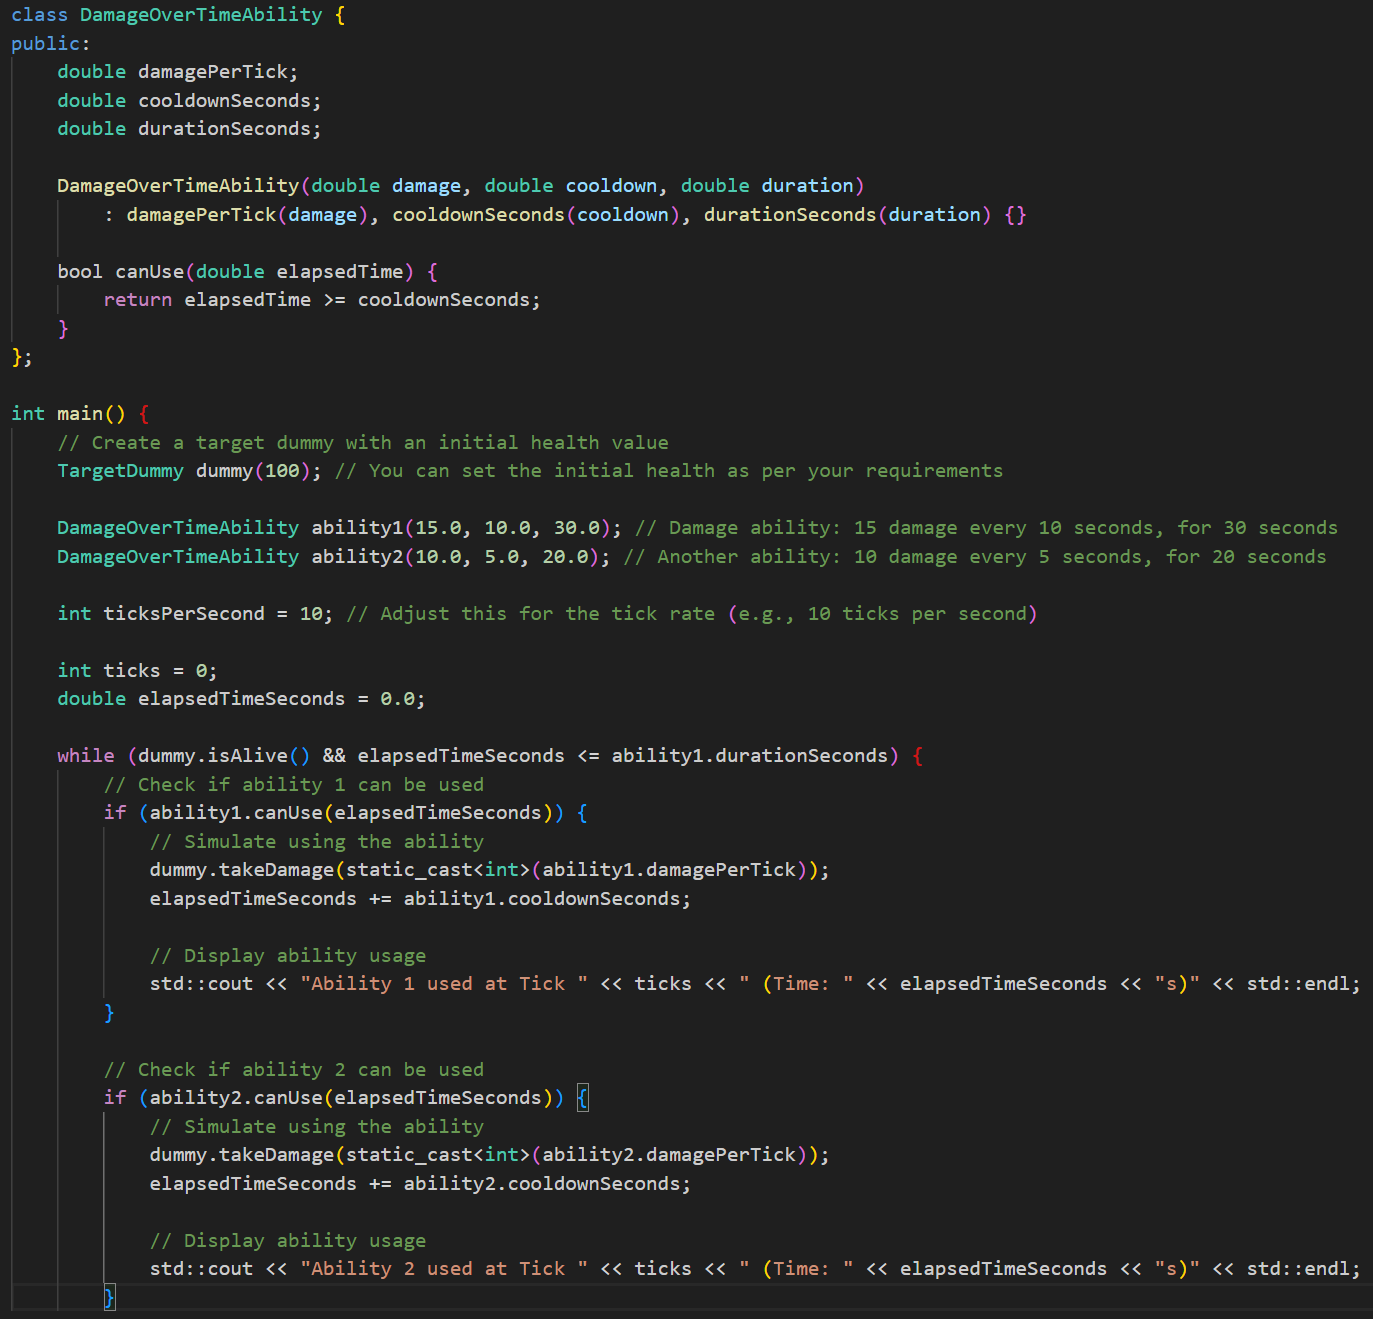Click the value 100 in dummy(100)

click(x=282, y=471)
